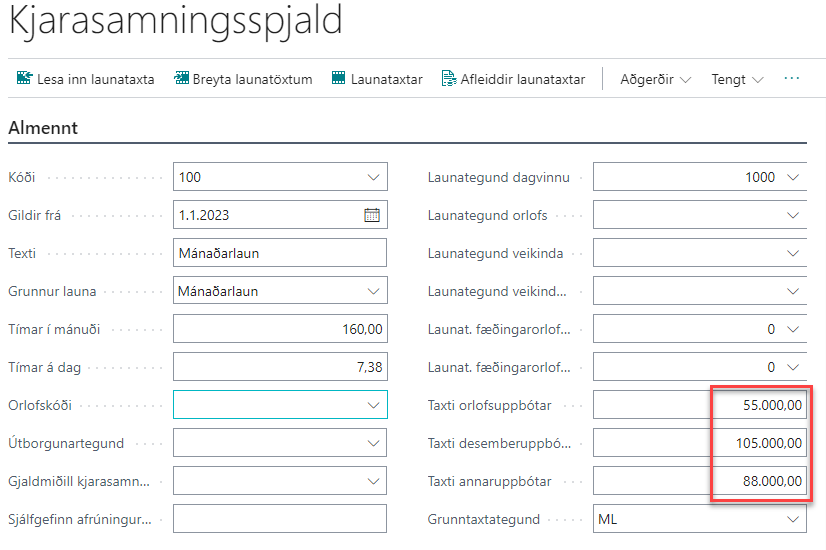Screen dimensions: 826x550
Task: Expand the Launategund dagvinnu dropdown
Action: pyautogui.click(x=793, y=177)
